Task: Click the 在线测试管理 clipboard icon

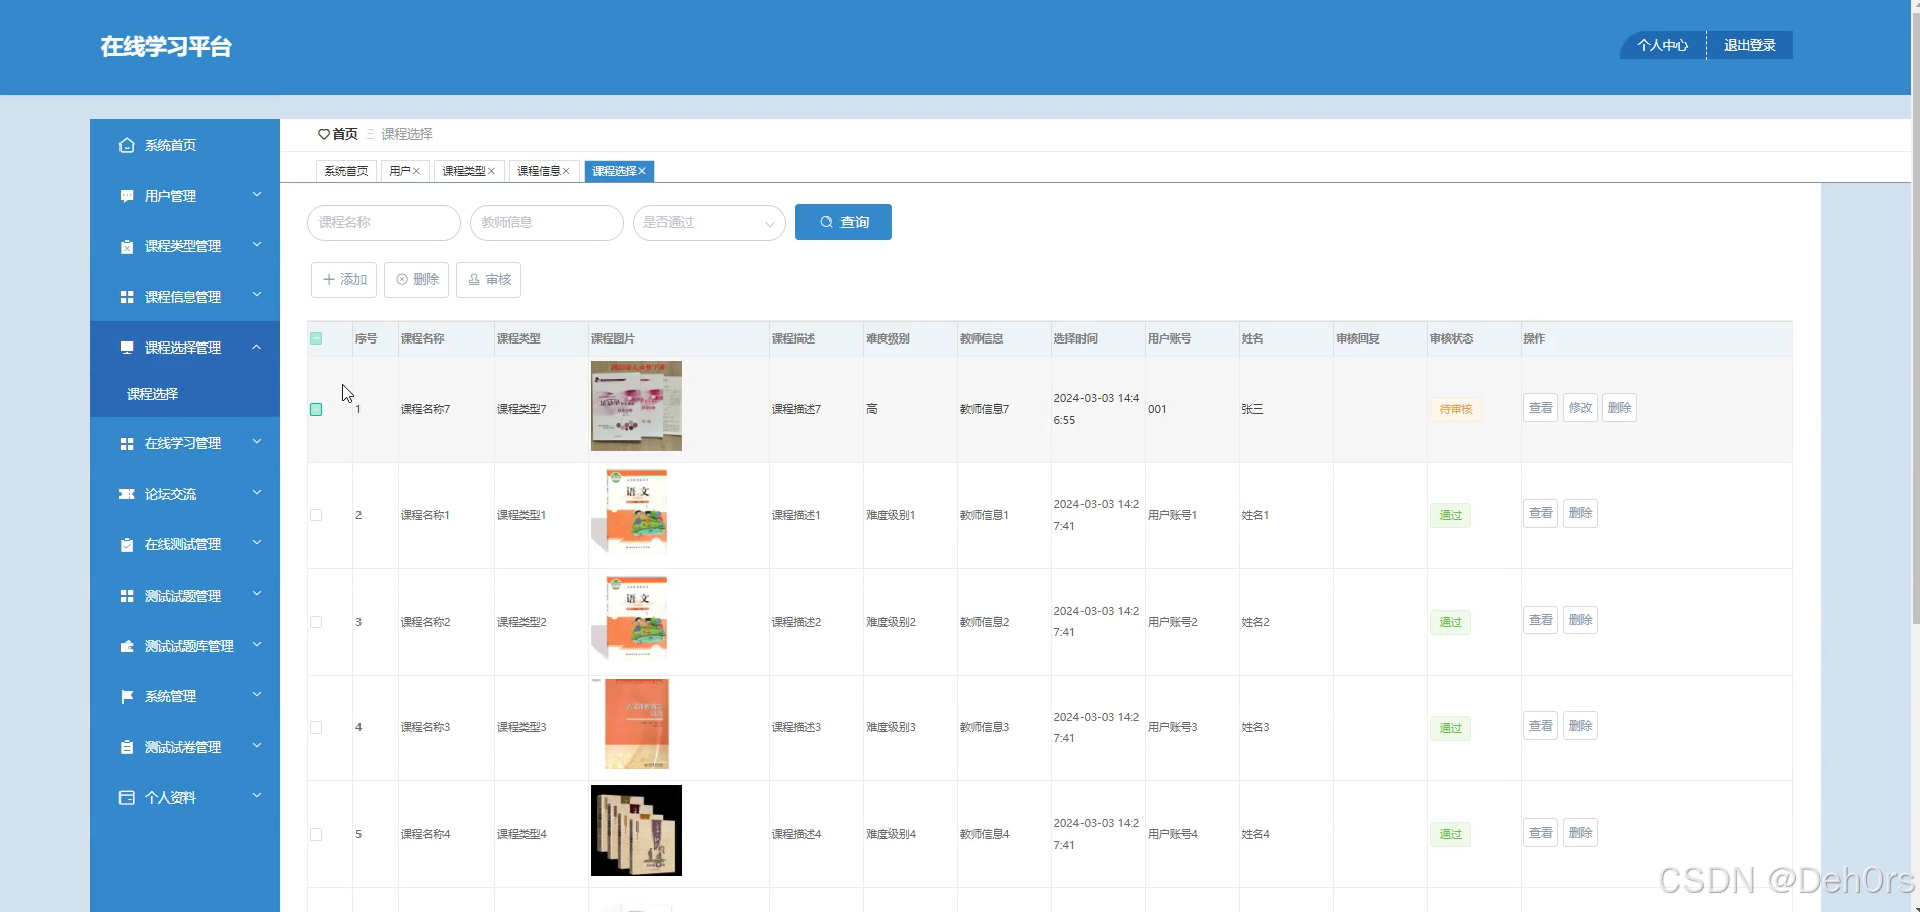Action: click(126, 544)
